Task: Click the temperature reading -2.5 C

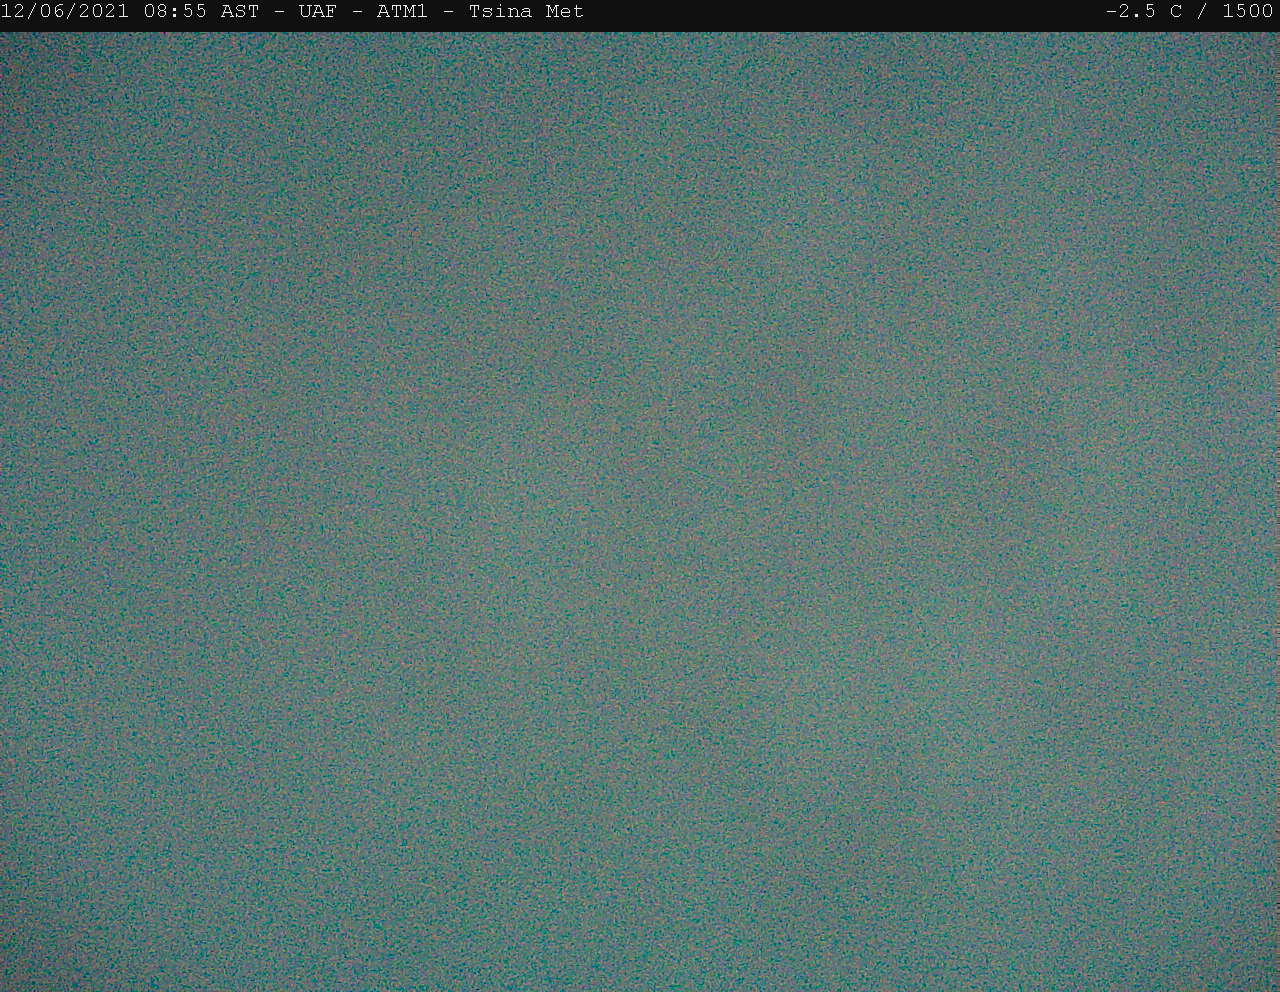Action: click(1144, 12)
